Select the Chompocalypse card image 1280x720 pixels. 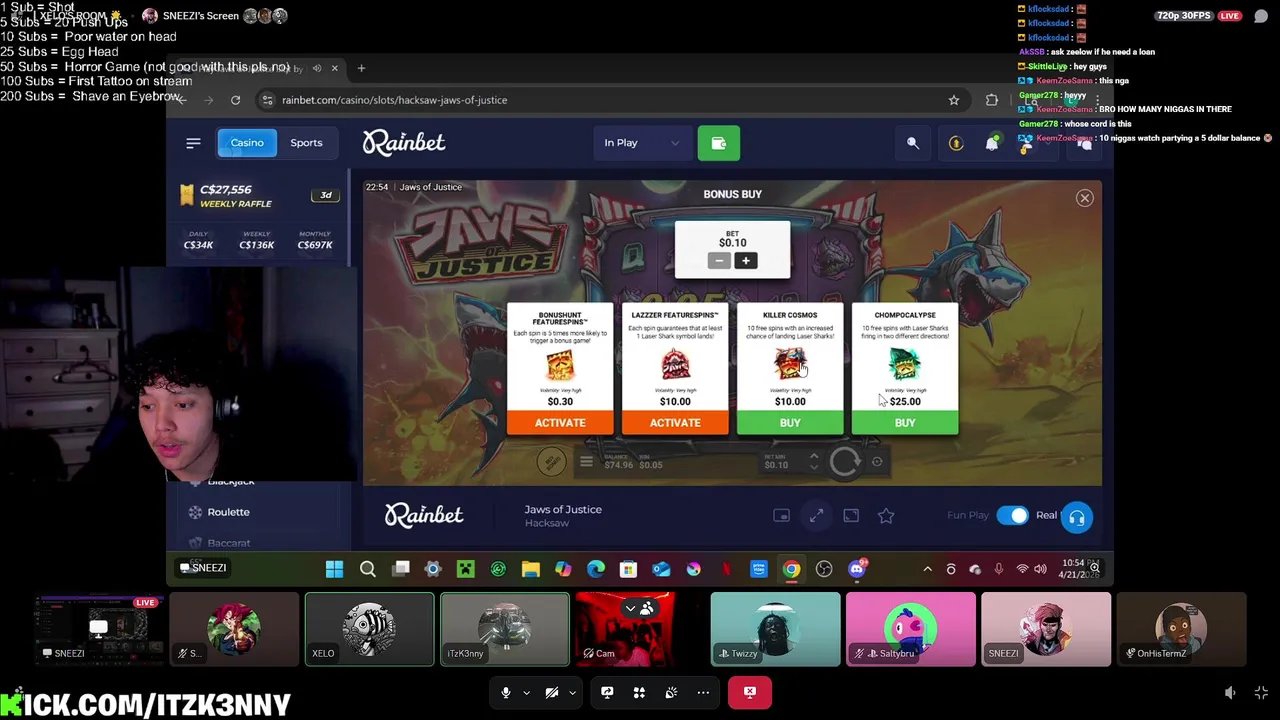905,365
